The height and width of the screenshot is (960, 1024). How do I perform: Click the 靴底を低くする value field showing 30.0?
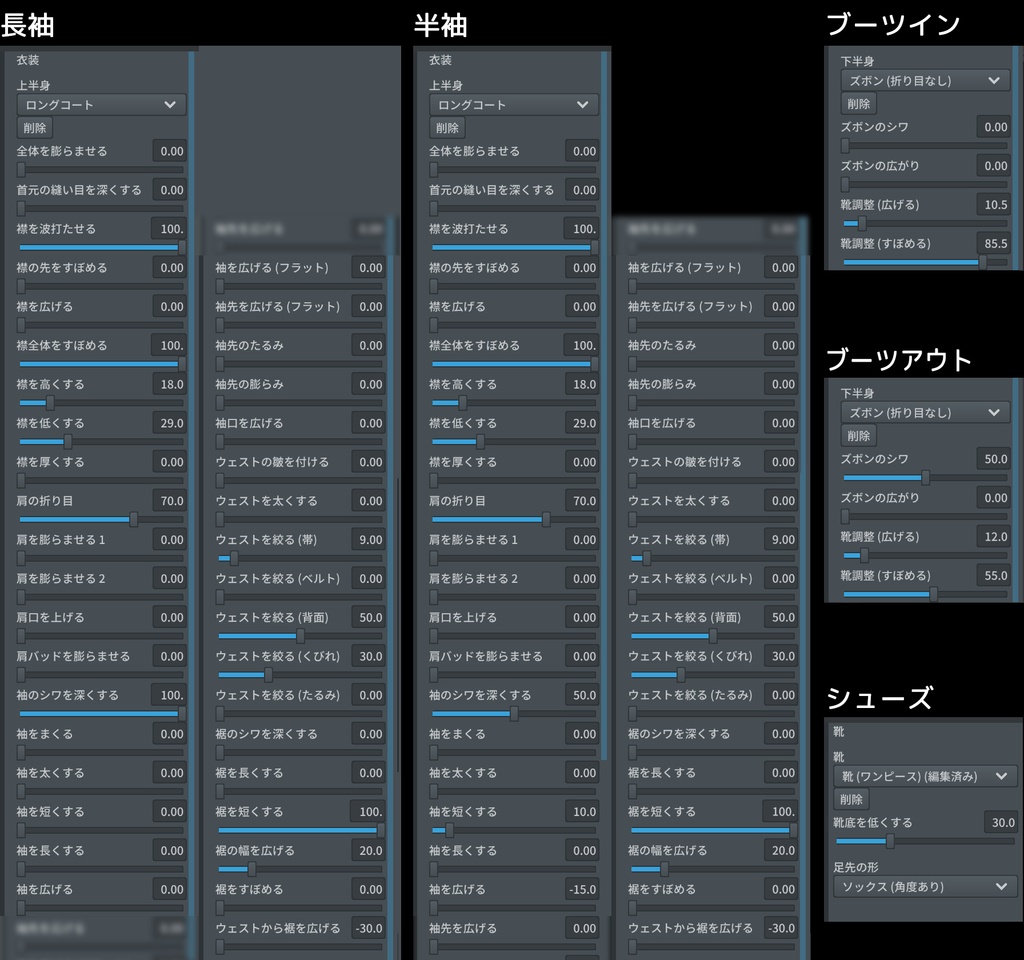[999, 821]
